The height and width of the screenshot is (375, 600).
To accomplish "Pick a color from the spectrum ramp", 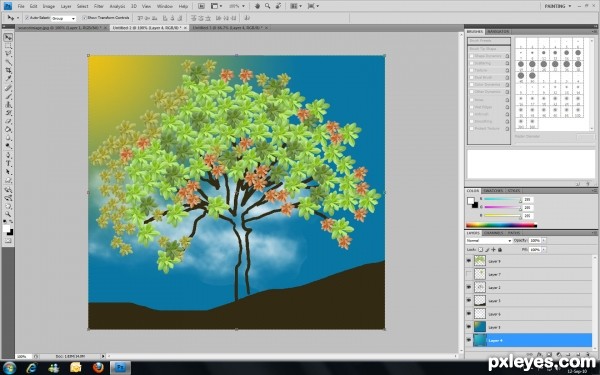I will point(501,225).
